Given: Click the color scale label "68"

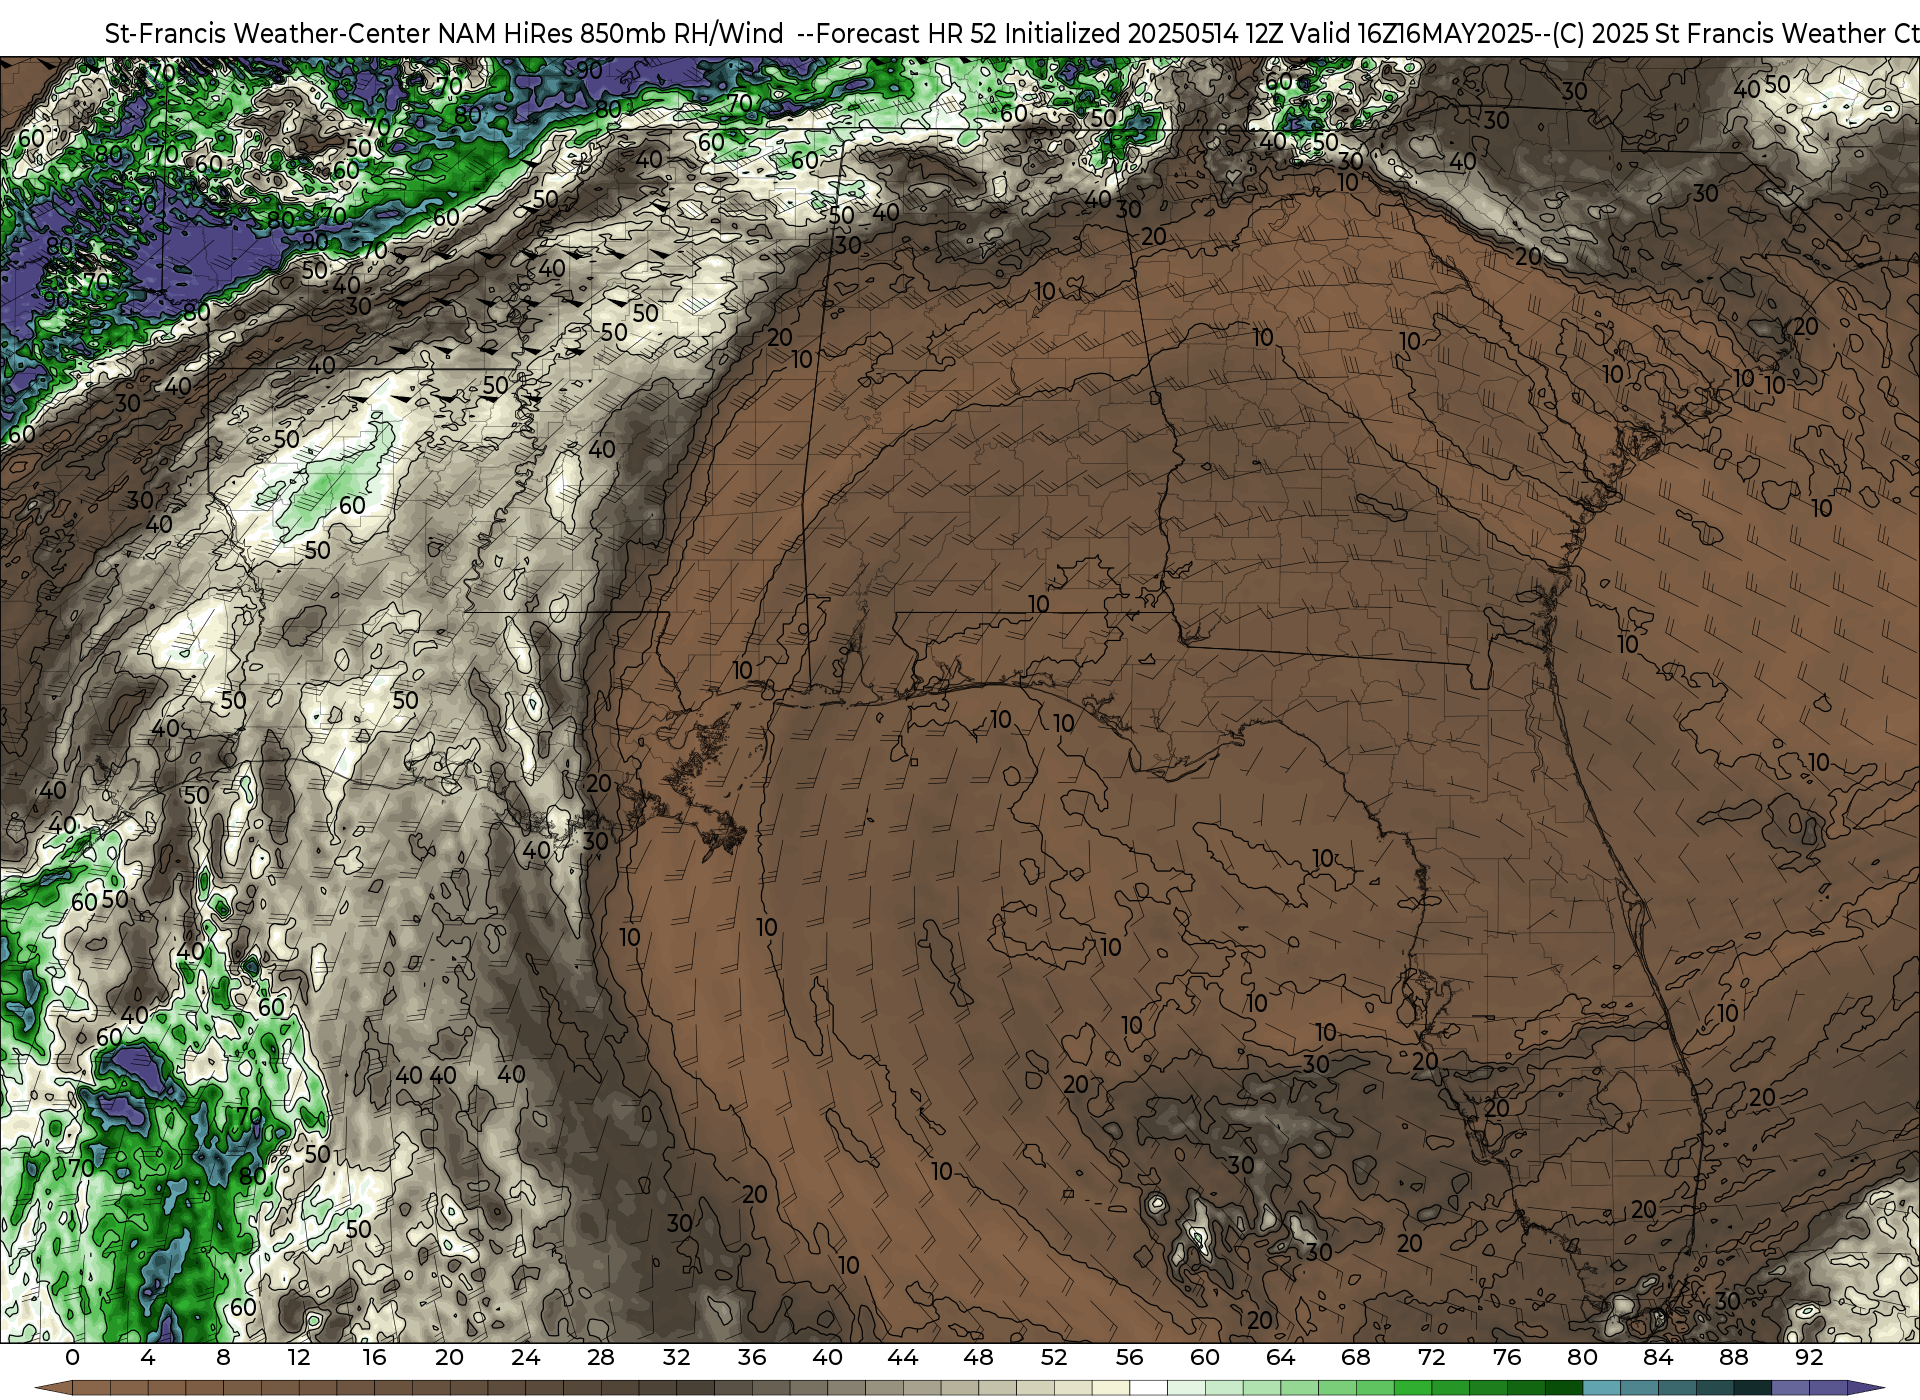Looking at the screenshot, I should [1356, 1357].
